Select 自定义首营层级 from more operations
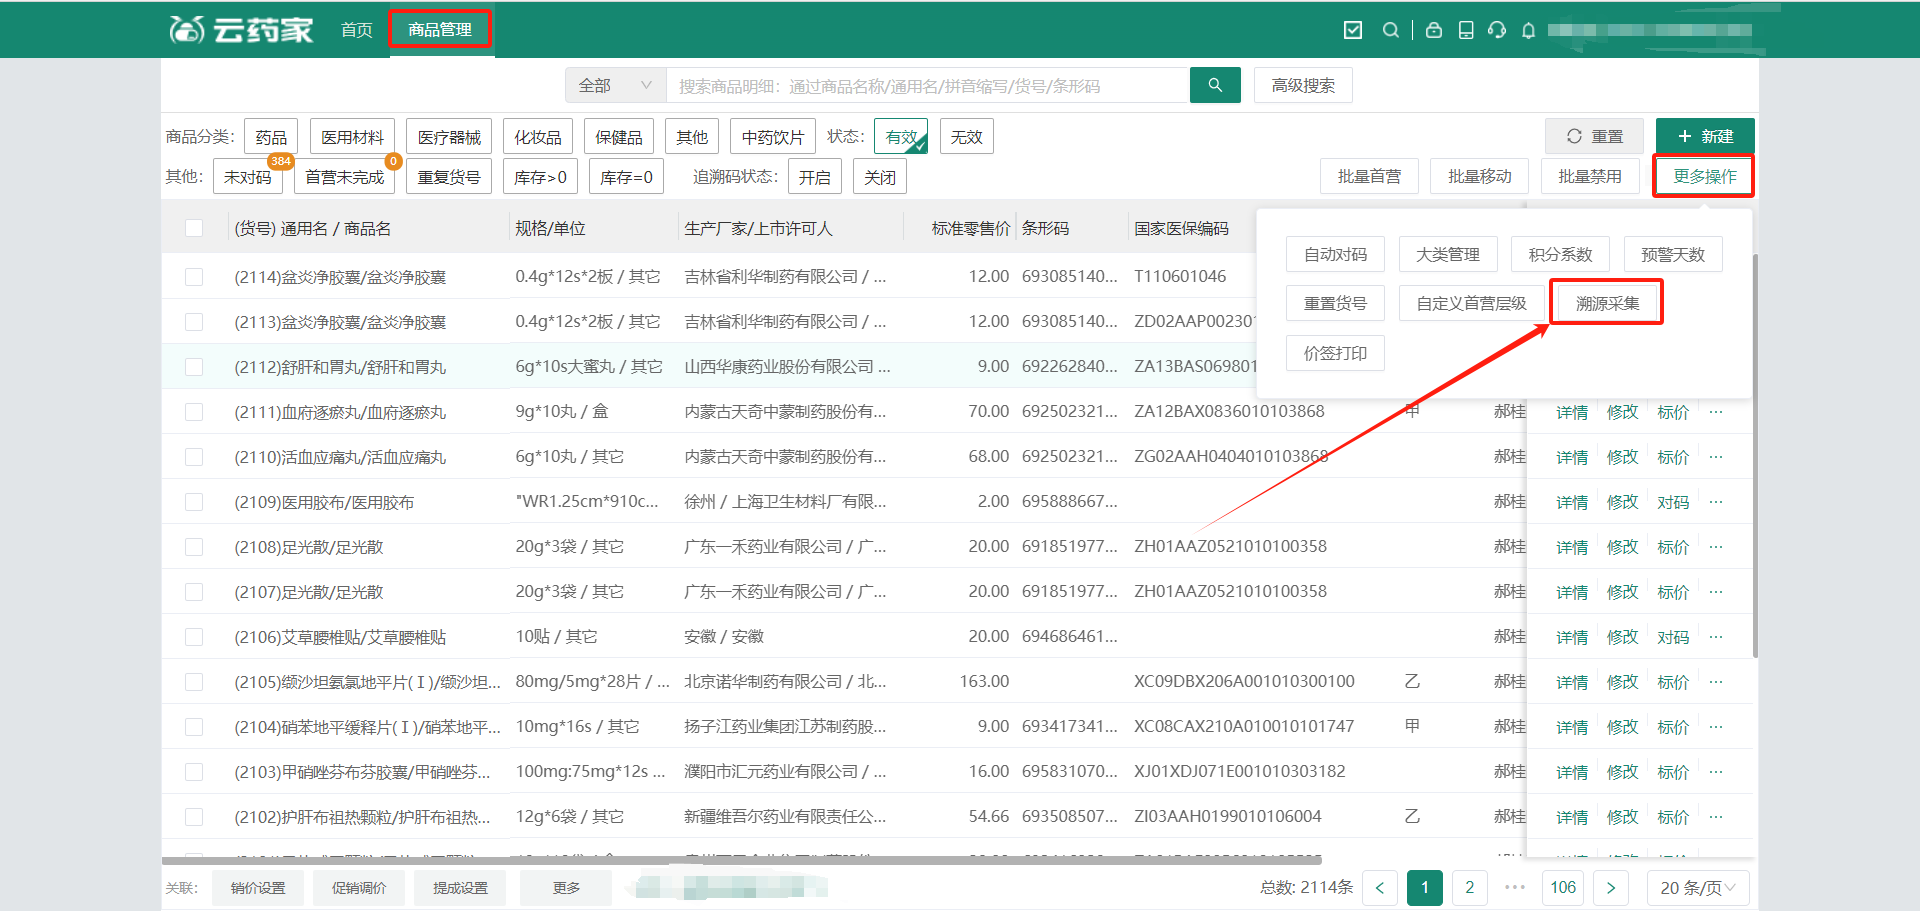The height and width of the screenshot is (911, 1920). [x=1471, y=303]
